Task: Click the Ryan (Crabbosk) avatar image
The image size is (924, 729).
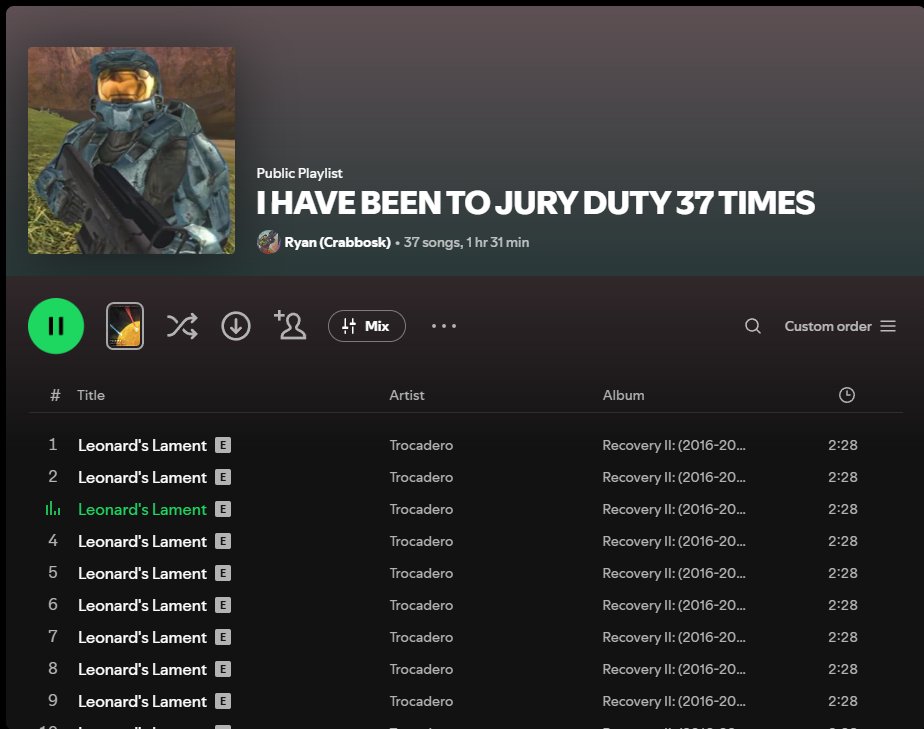Action: tap(269, 242)
